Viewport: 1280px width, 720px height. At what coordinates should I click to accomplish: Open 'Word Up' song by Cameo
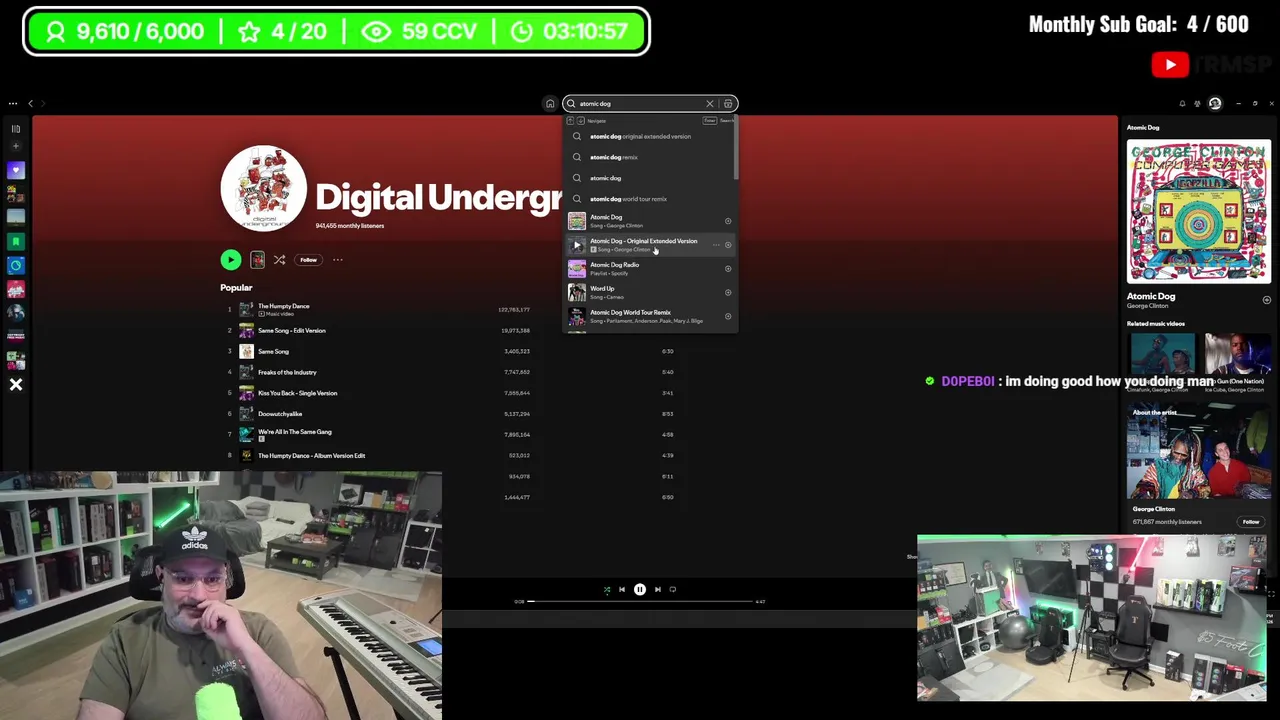pos(649,293)
